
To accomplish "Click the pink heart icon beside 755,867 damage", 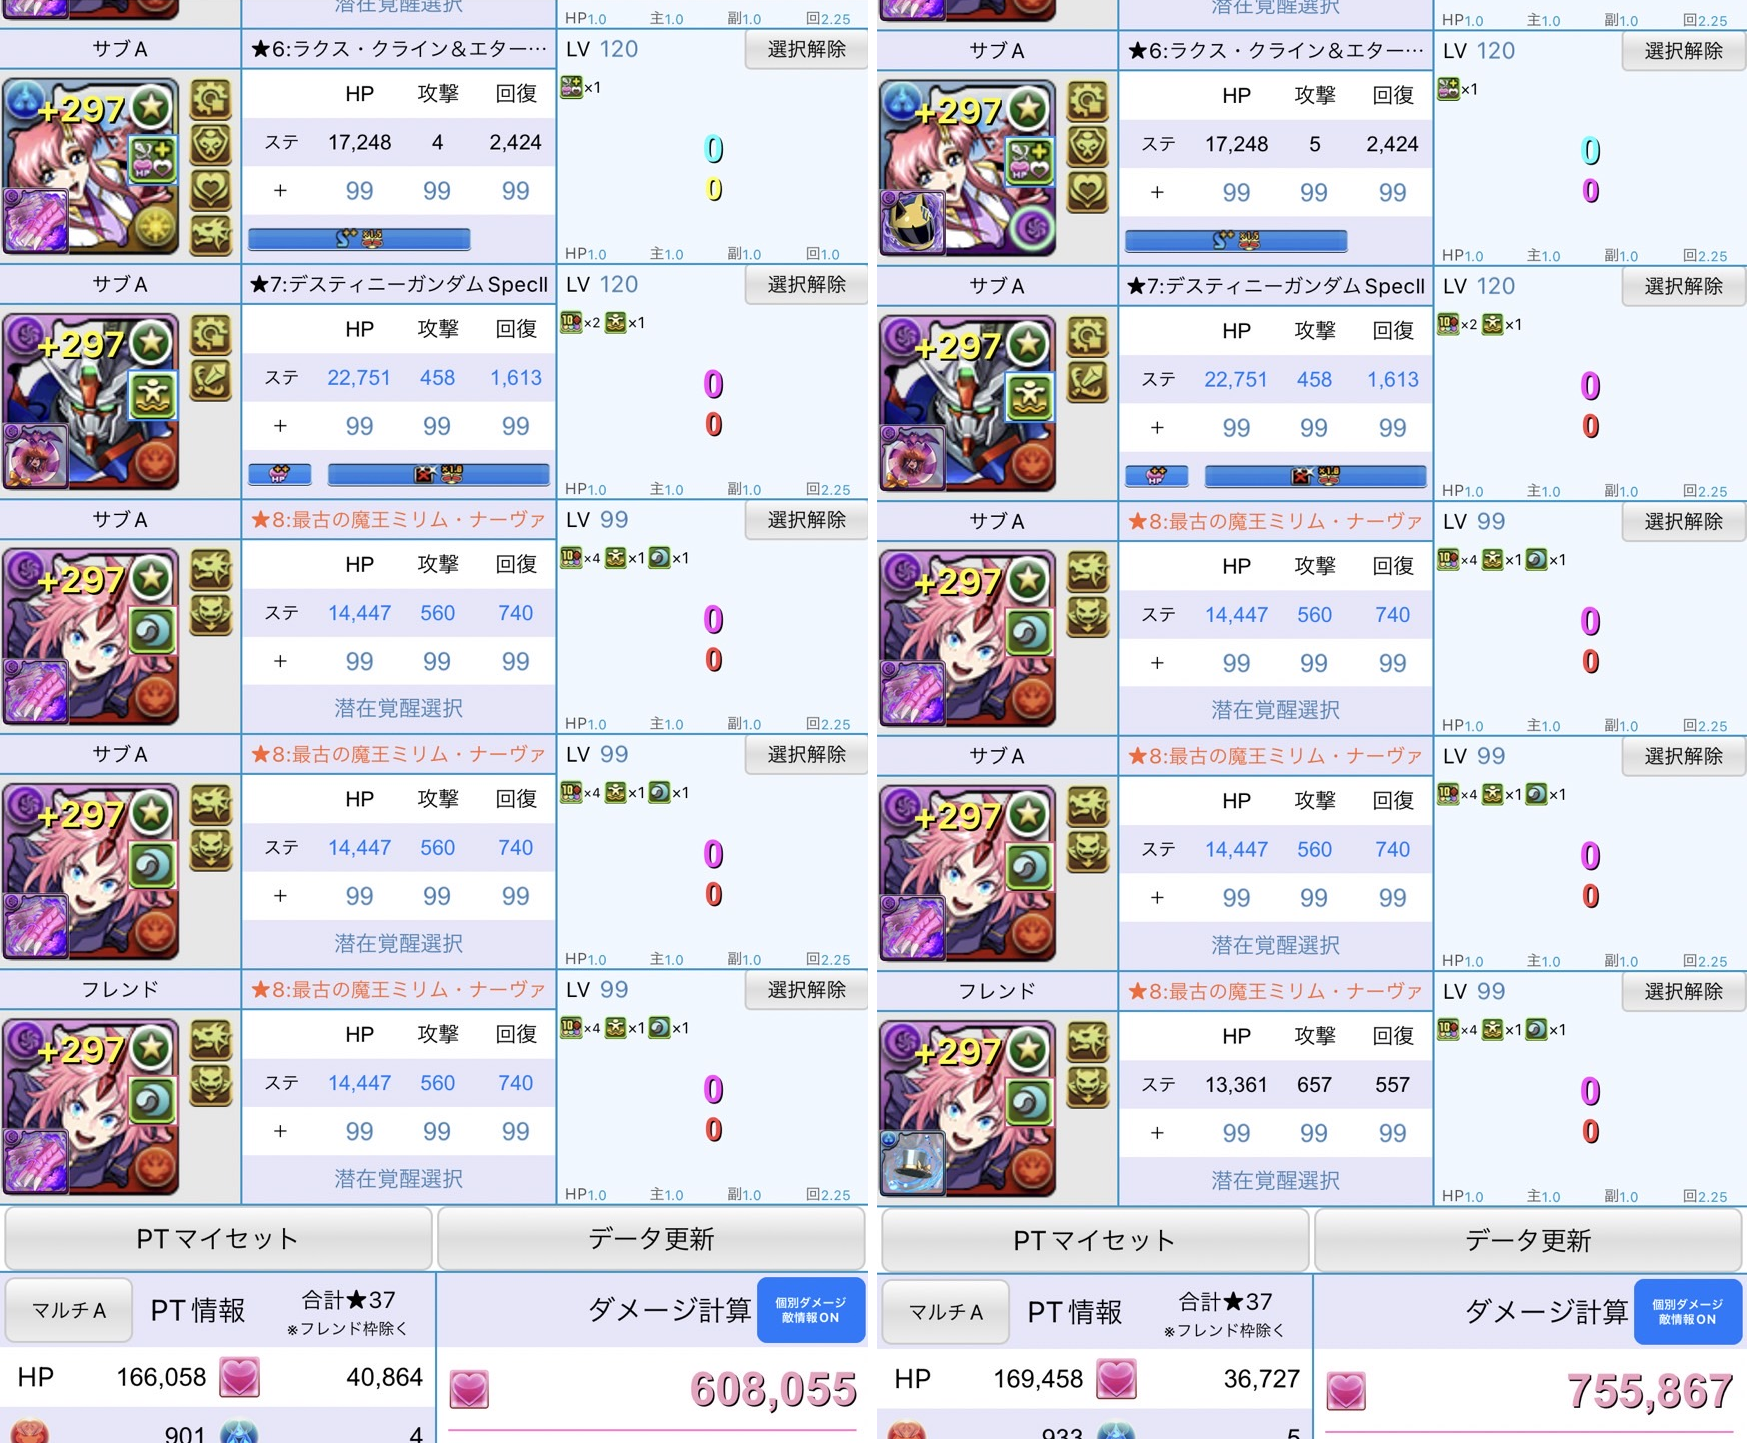I will point(1346,1391).
